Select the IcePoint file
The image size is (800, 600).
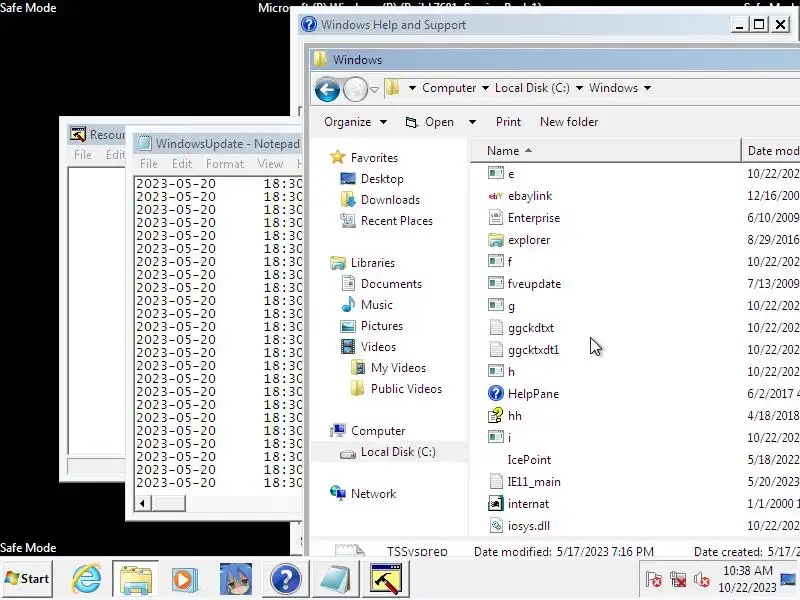click(x=529, y=459)
